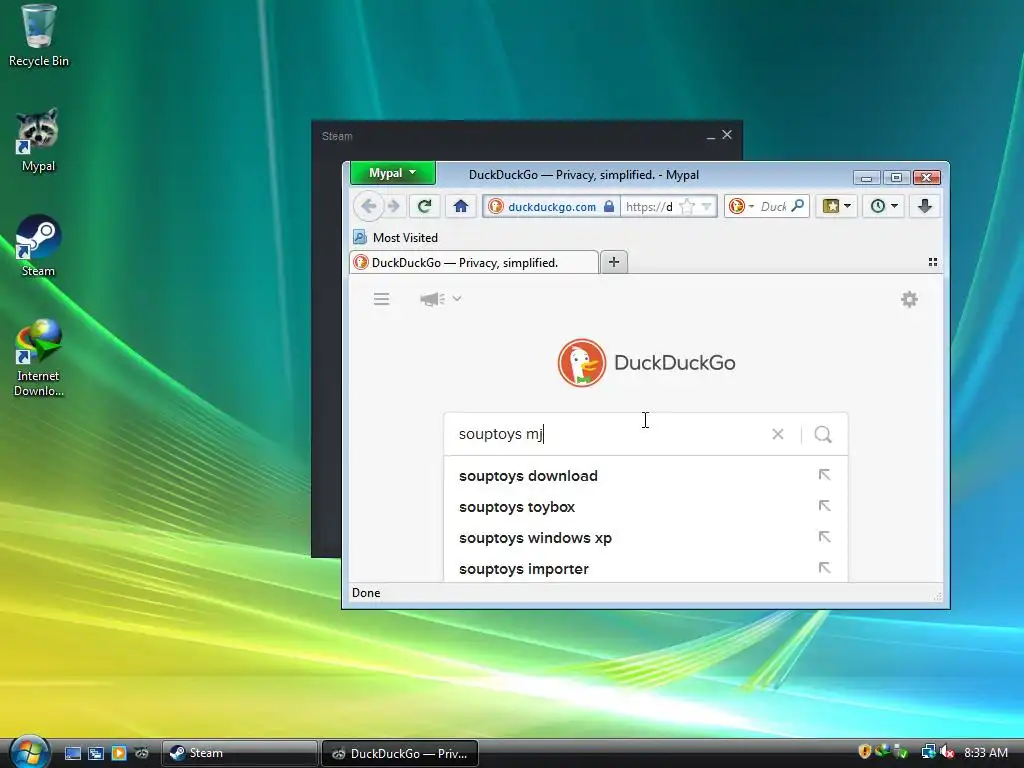Switch to Steam taskbar button
Image resolution: width=1024 pixels, height=768 pixels.
pos(239,753)
